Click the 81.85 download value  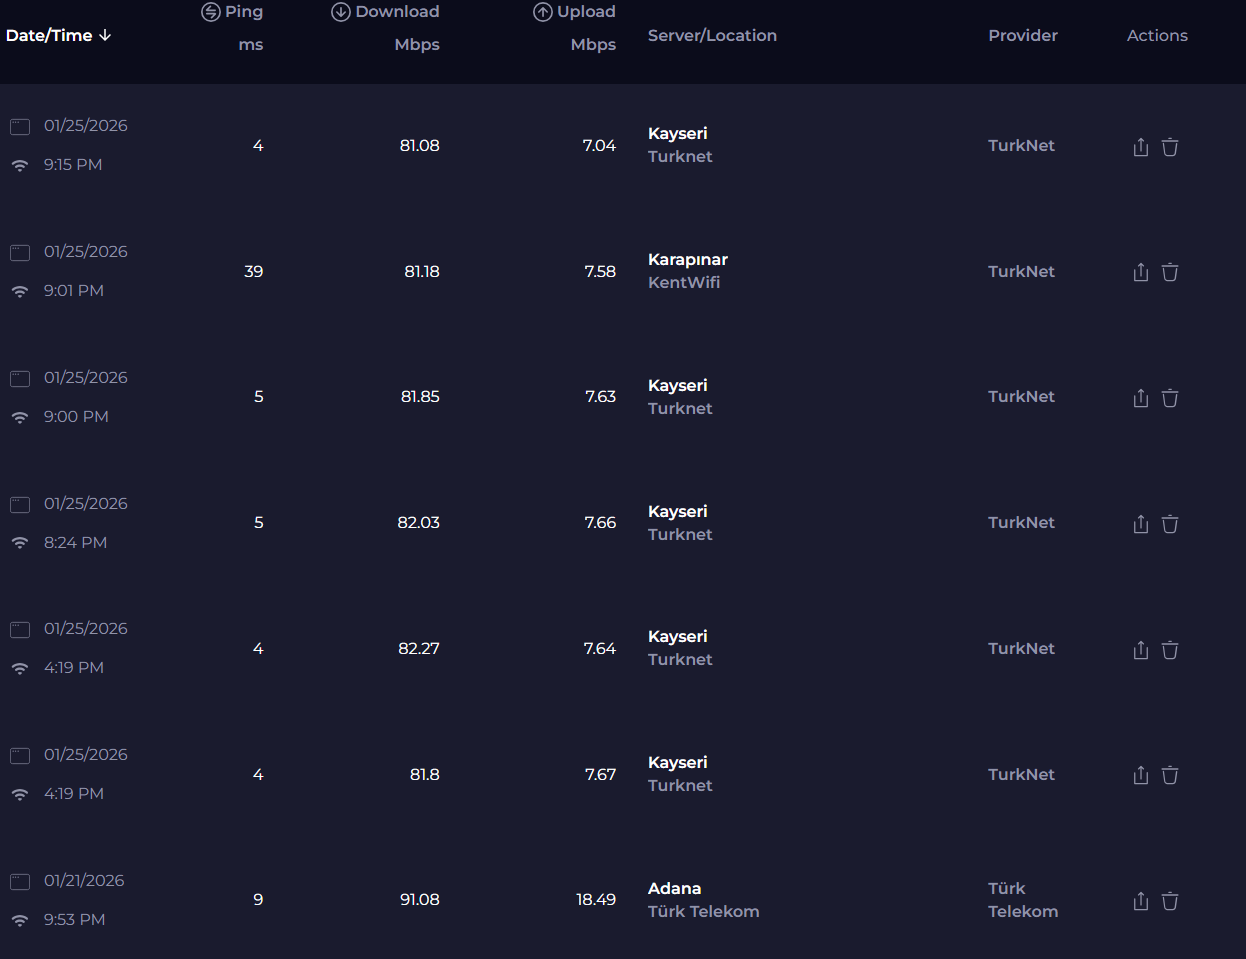420,396
